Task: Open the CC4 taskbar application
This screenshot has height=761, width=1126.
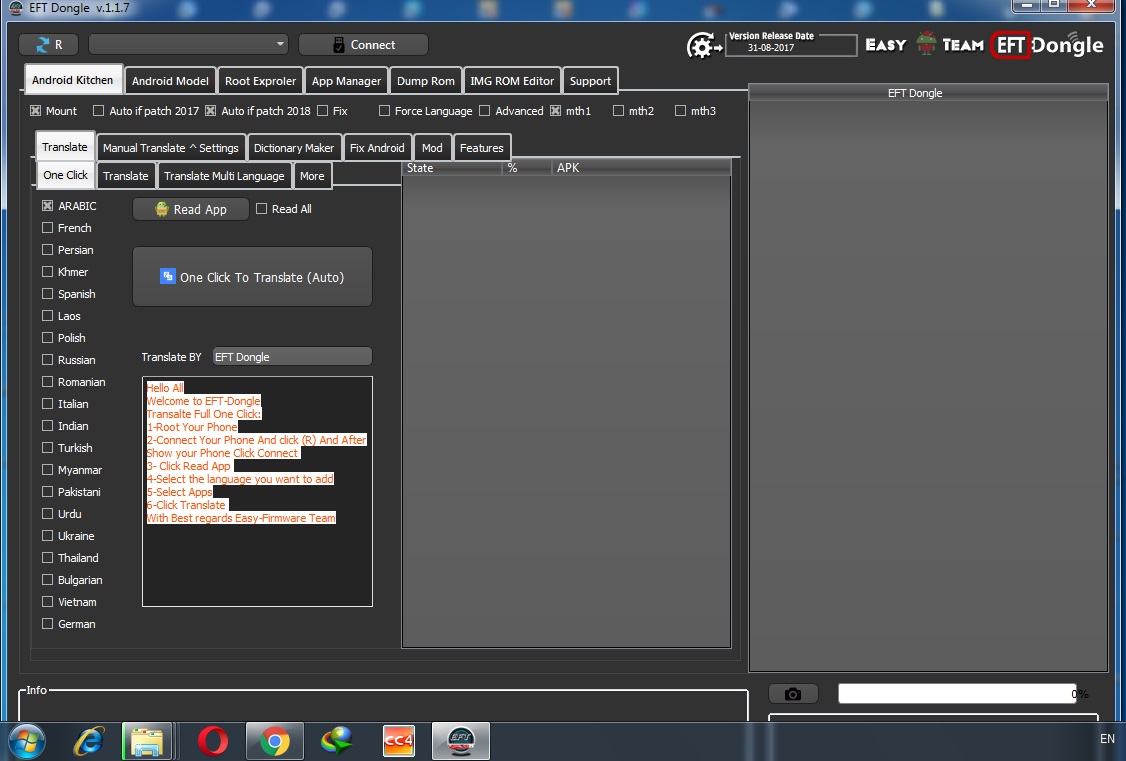Action: coord(399,741)
